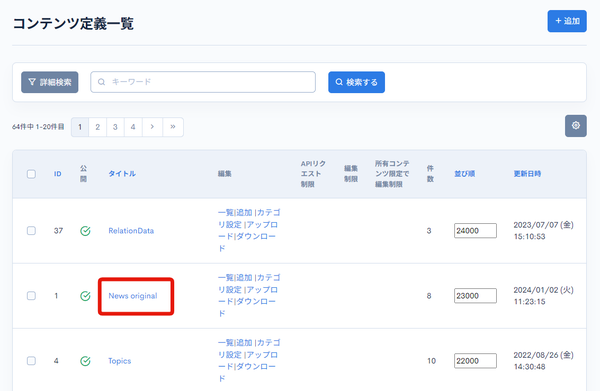Screen dimensions: 600x391
Task: Click the magnifier icon in the keyword field
Action: (101, 82)
